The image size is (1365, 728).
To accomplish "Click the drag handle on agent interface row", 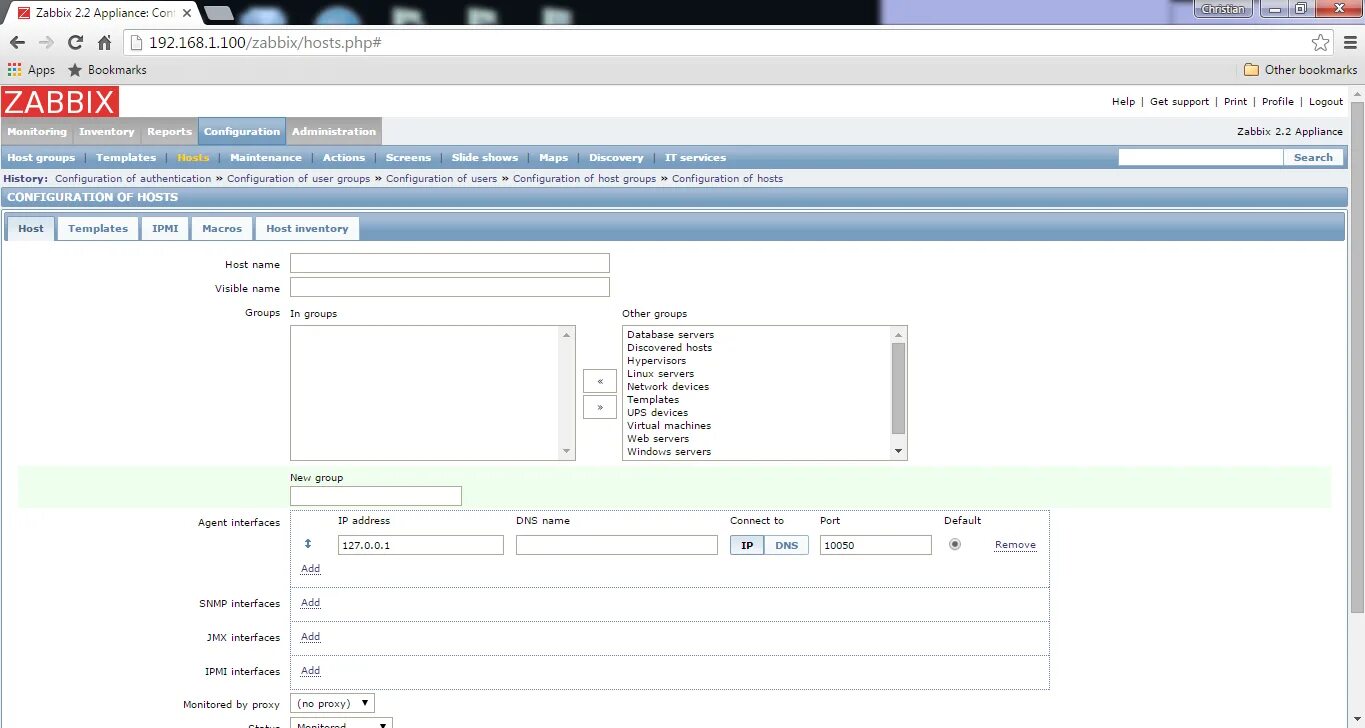I will click(x=309, y=544).
